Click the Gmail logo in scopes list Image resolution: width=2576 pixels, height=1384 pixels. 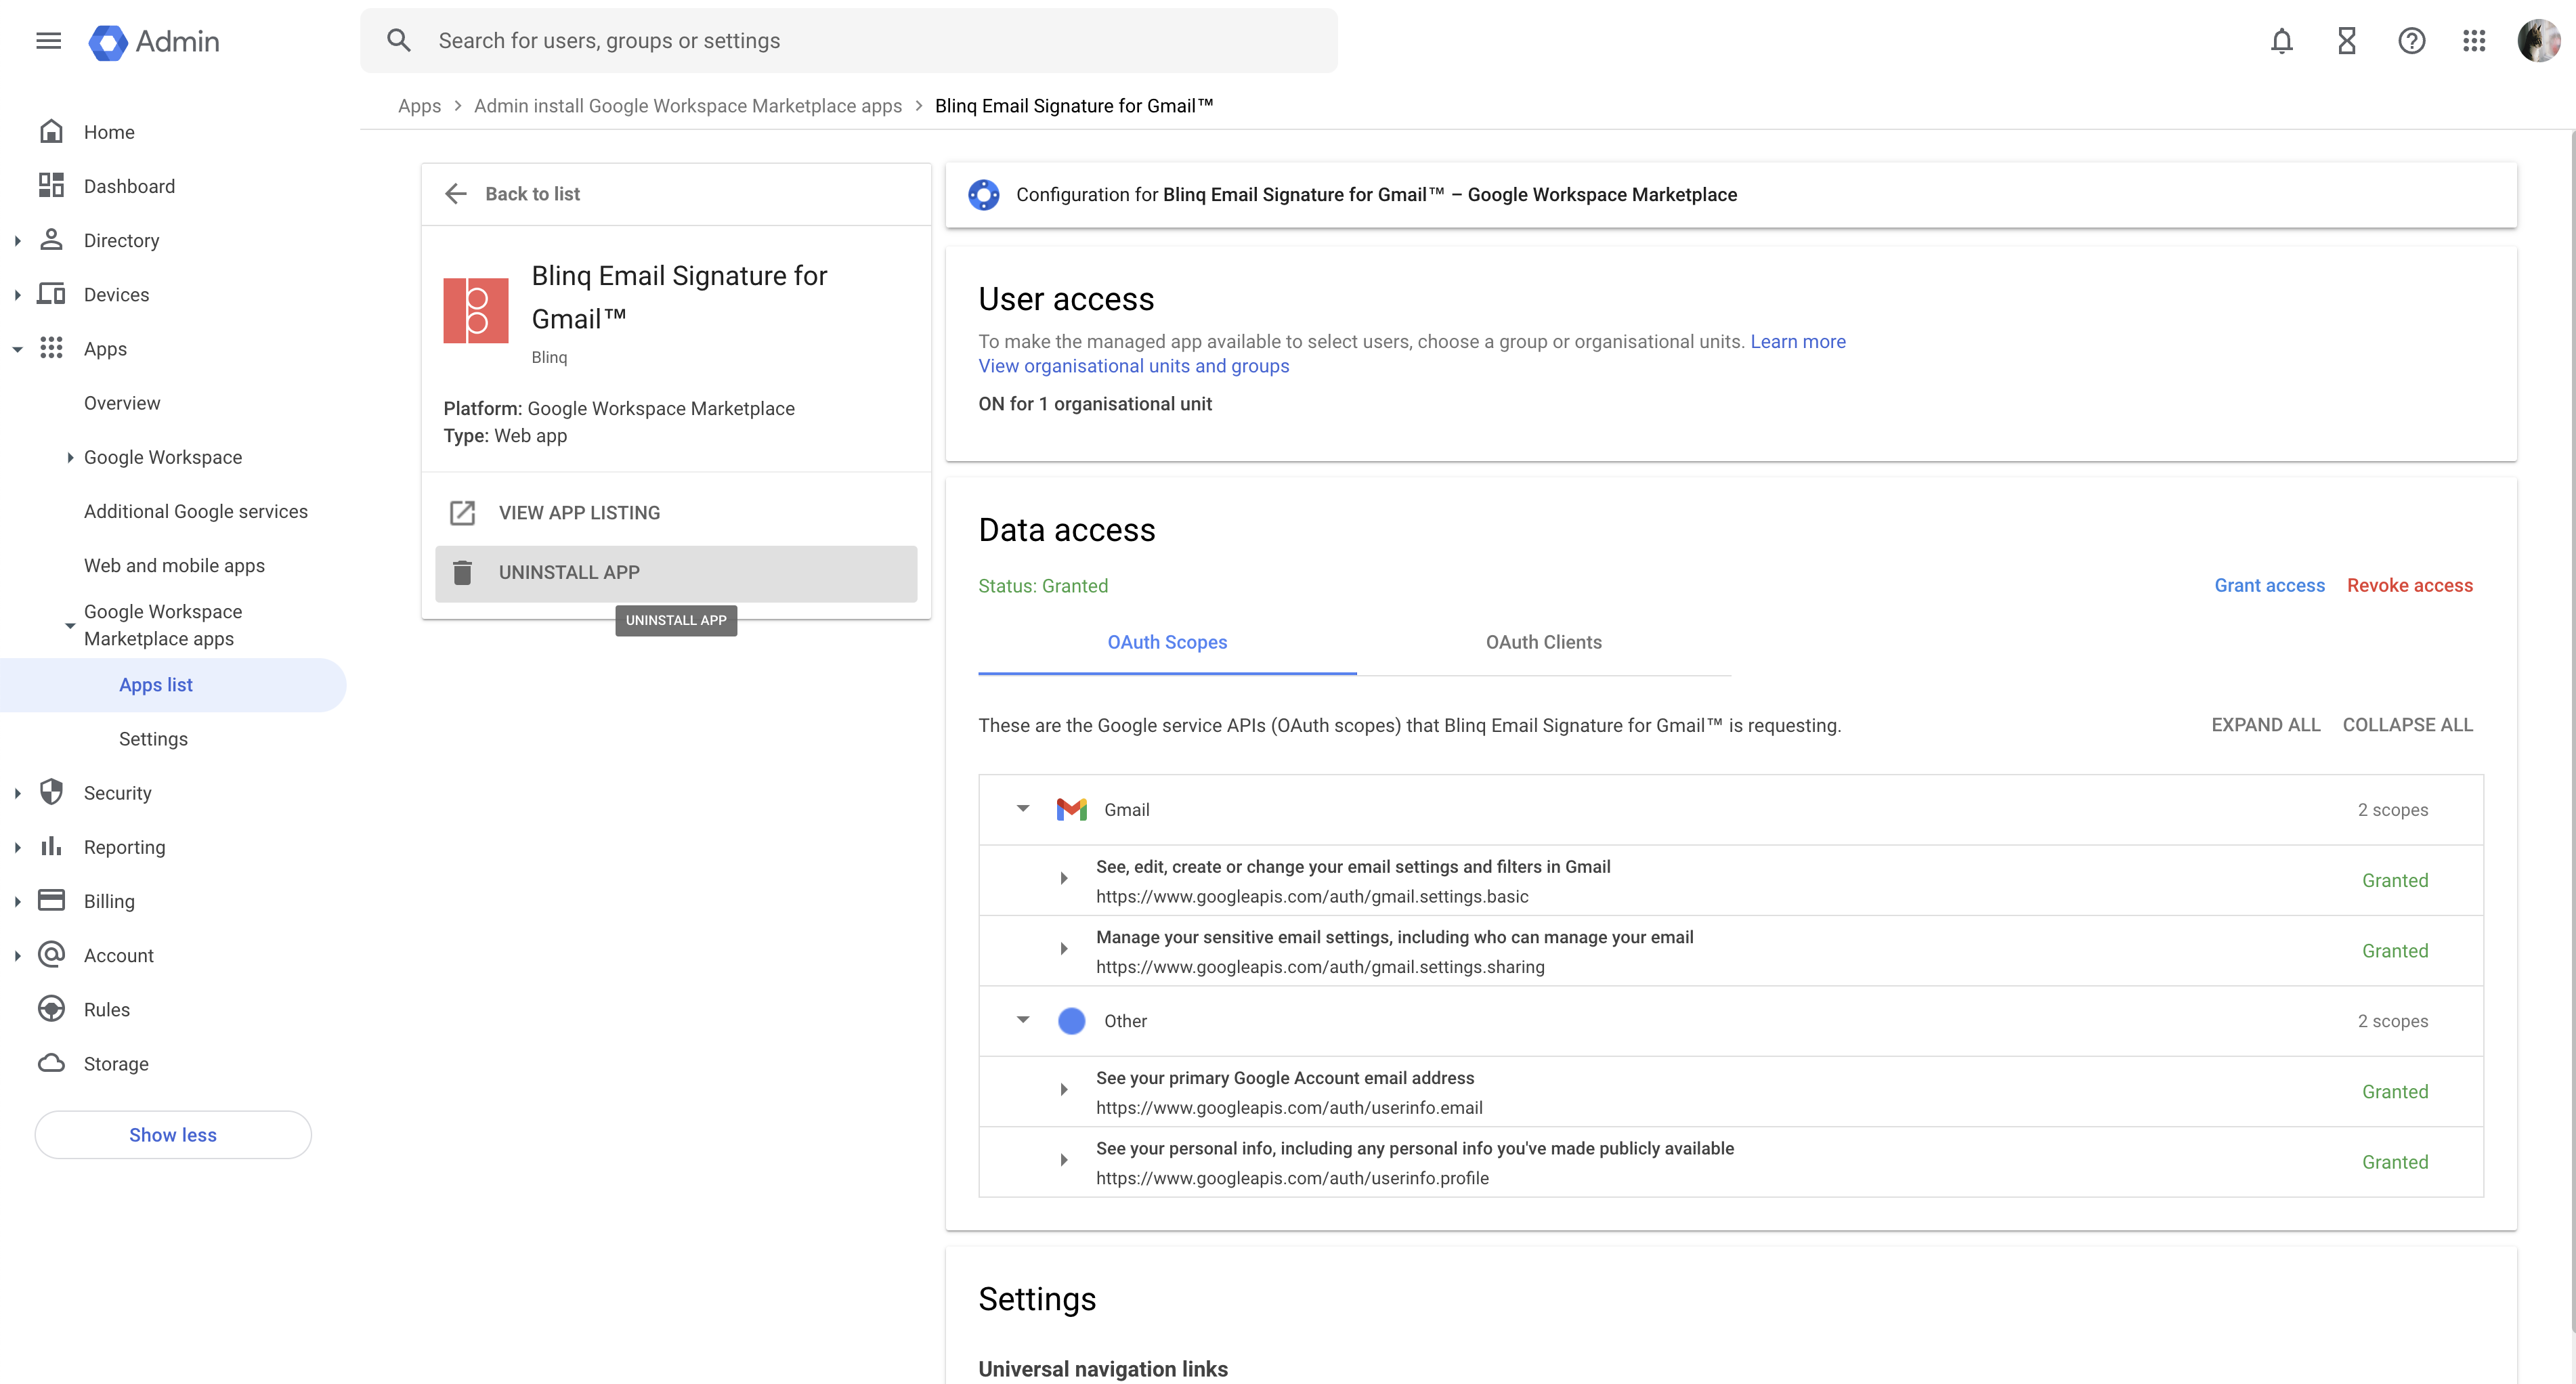point(1071,809)
